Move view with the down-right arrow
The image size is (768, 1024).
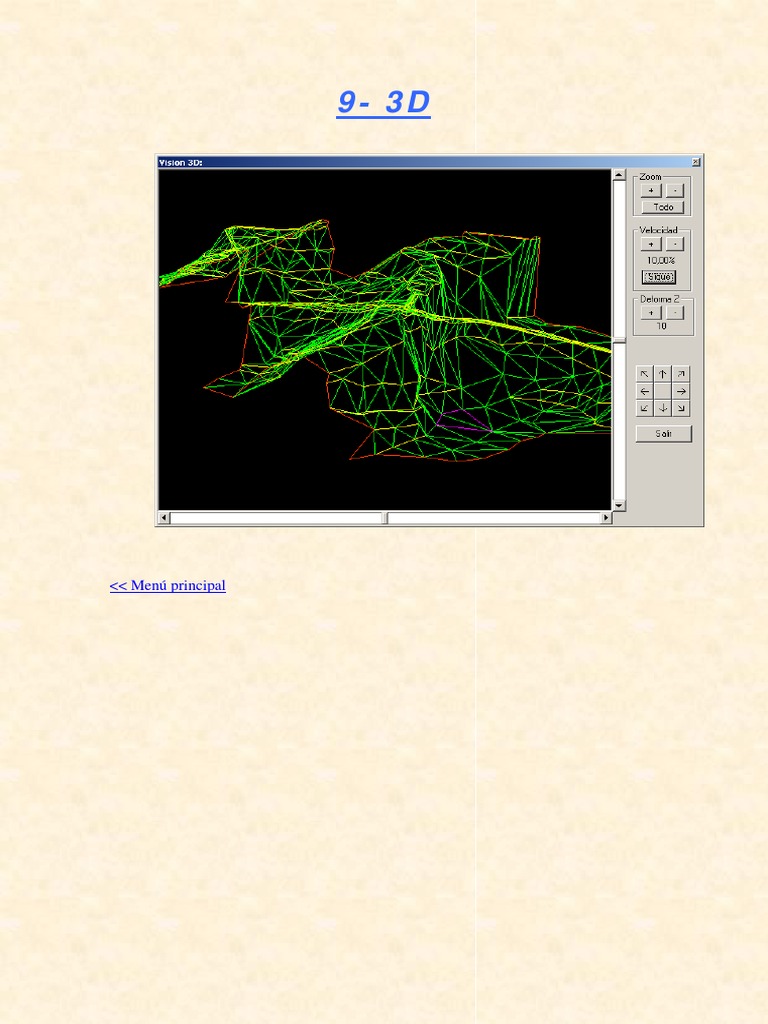pos(681,408)
